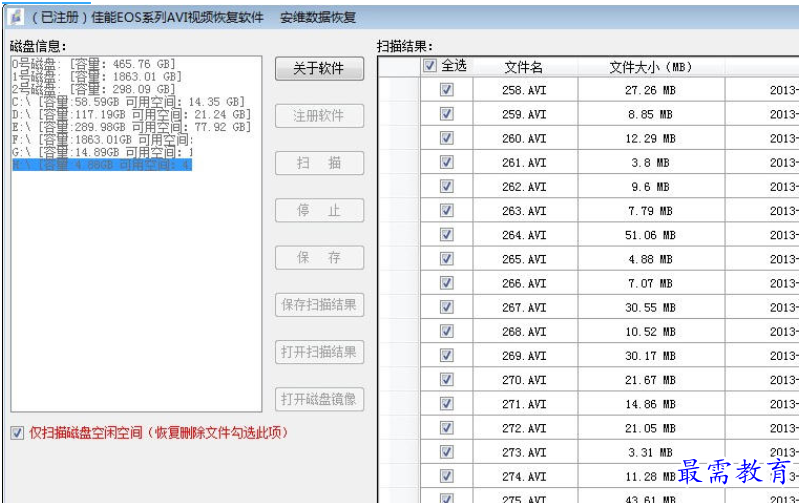The height and width of the screenshot is (503, 799).
Task: Select the highlighted H:\ drive entry
Action: 102,165
